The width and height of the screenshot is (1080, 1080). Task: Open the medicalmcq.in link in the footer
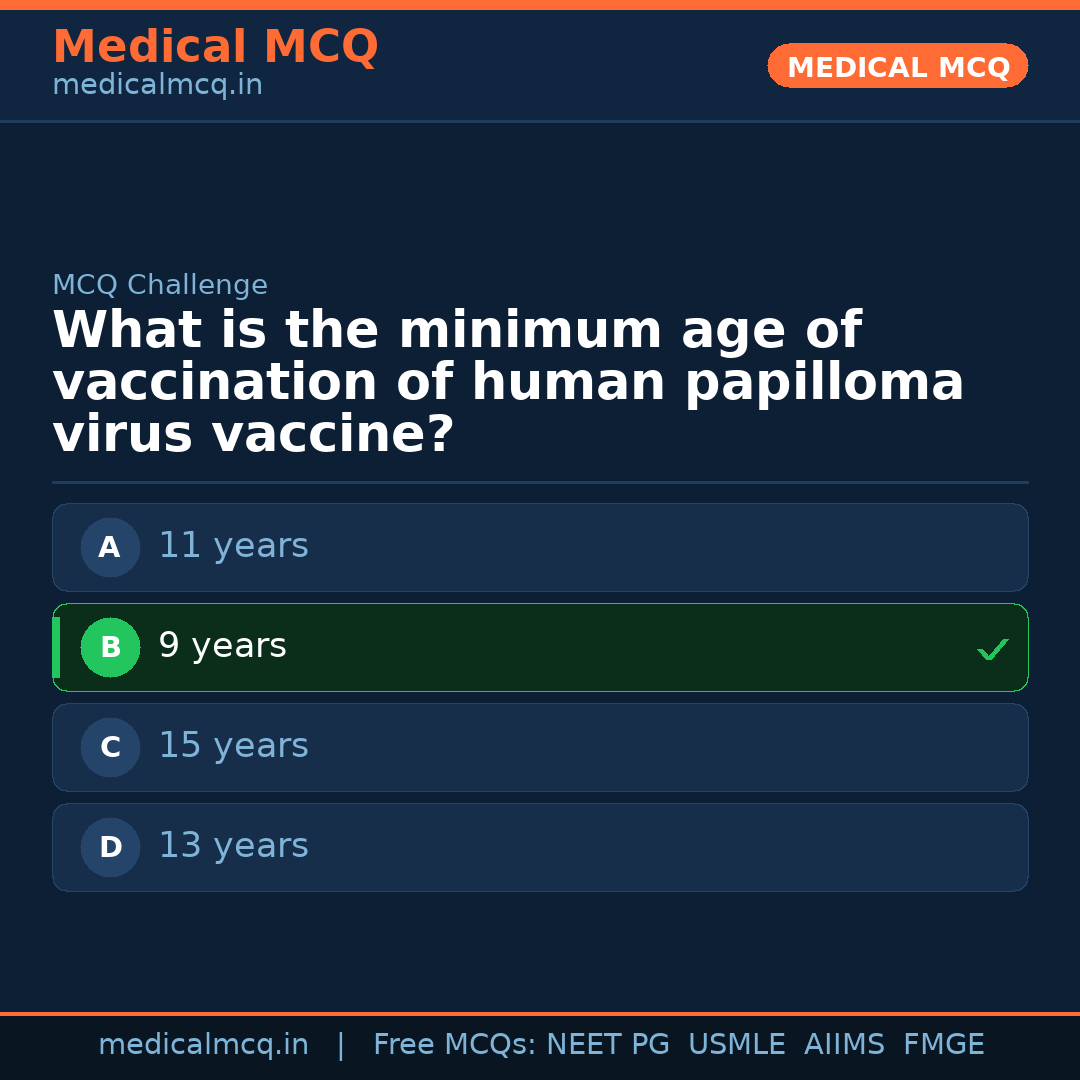click(x=203, y=1045)
